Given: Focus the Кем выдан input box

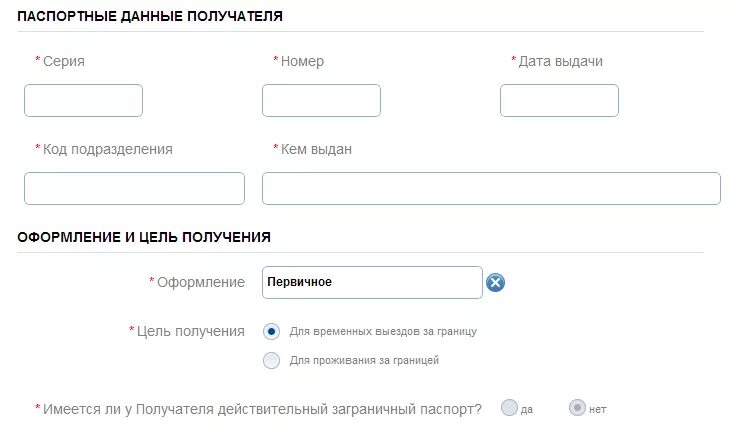Looking at the screenshot, I should (x=491, y=188).
